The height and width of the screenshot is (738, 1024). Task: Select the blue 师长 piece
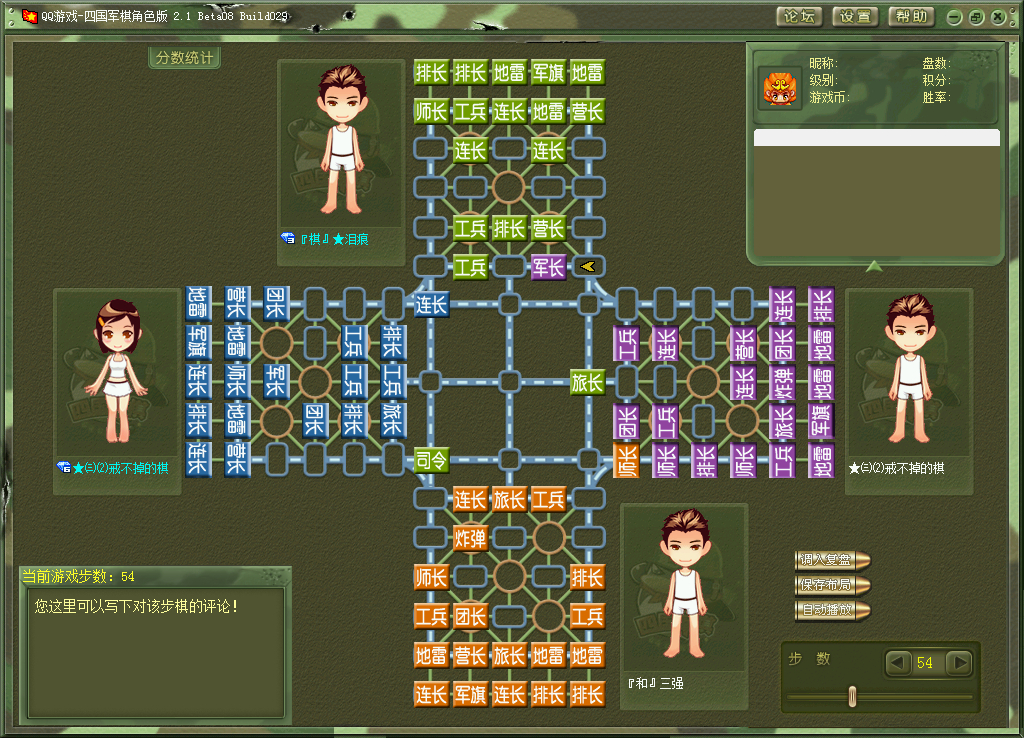[x=236, y=381]
